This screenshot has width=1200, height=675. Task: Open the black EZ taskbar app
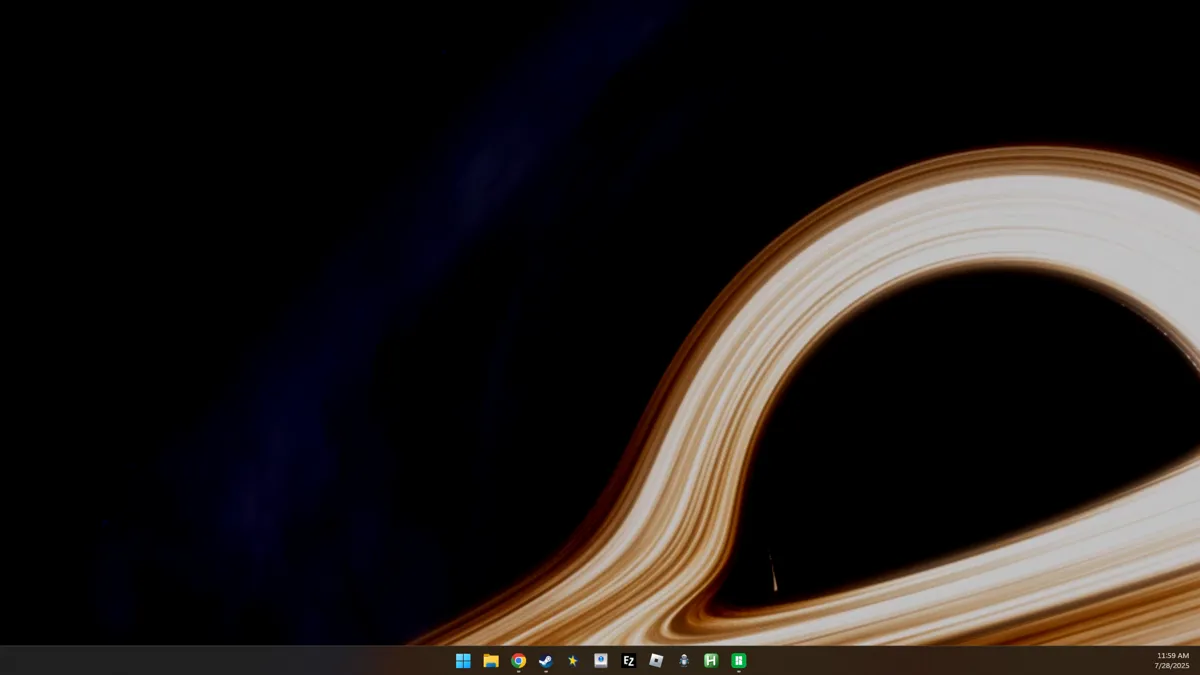point(628,661)
